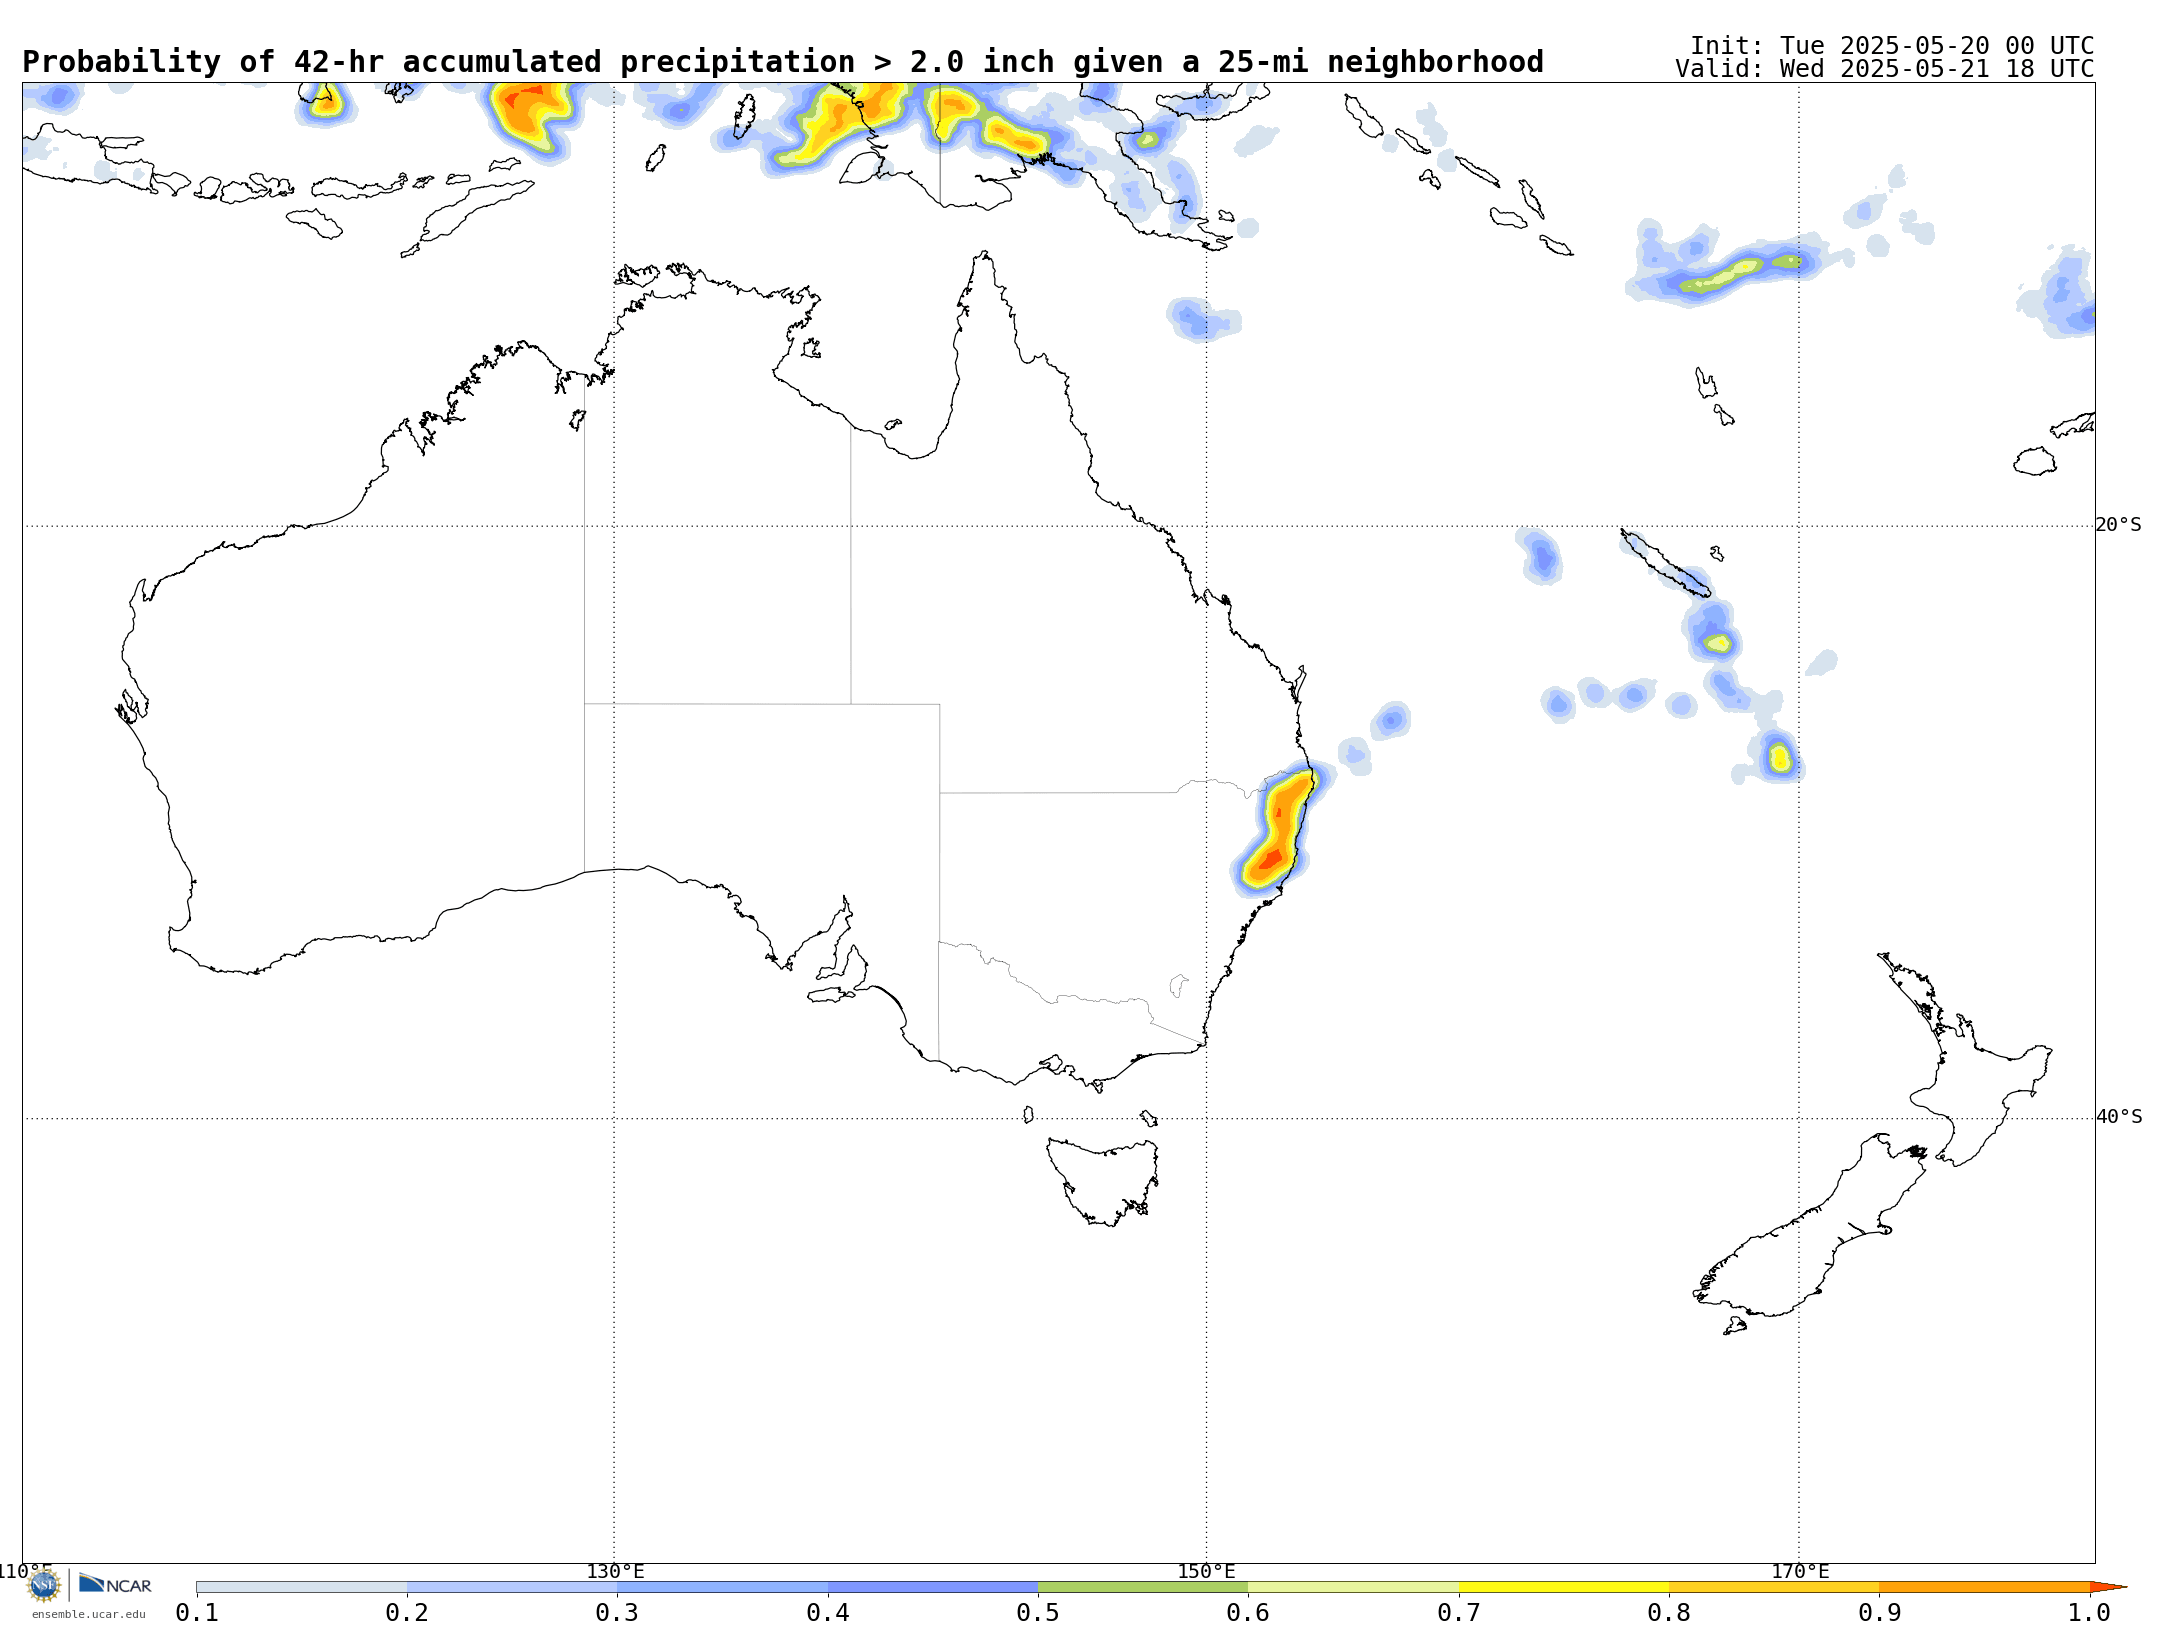Click the New Caledonia island outline

tap(1664, 564)
